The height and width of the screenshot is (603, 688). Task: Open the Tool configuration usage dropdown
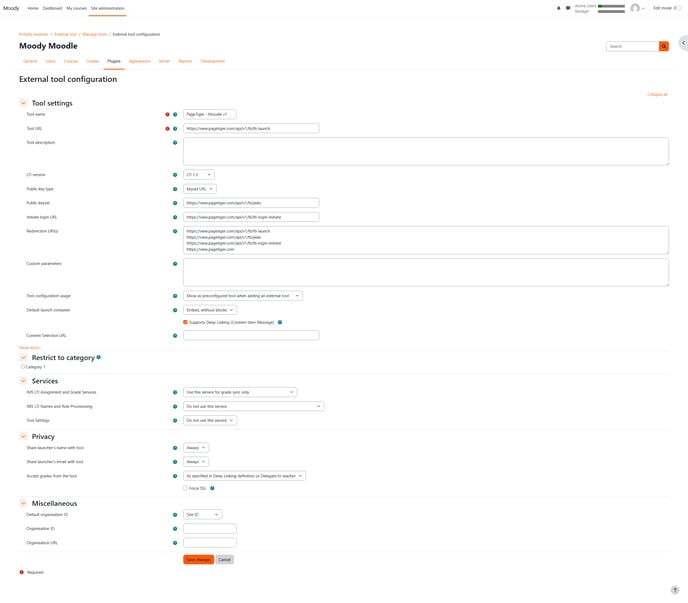tap(243, 296)
